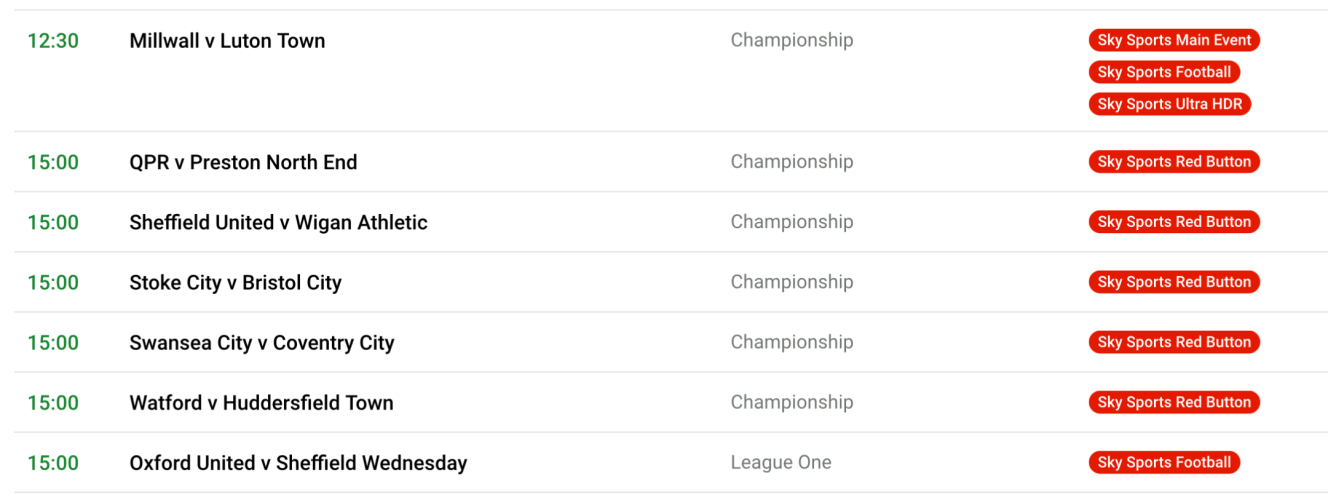This screenshot has height=500, width=1328.
Task: Click Sky Sports Football badge for Millwall match
Action: click(x=1164, y=72)
